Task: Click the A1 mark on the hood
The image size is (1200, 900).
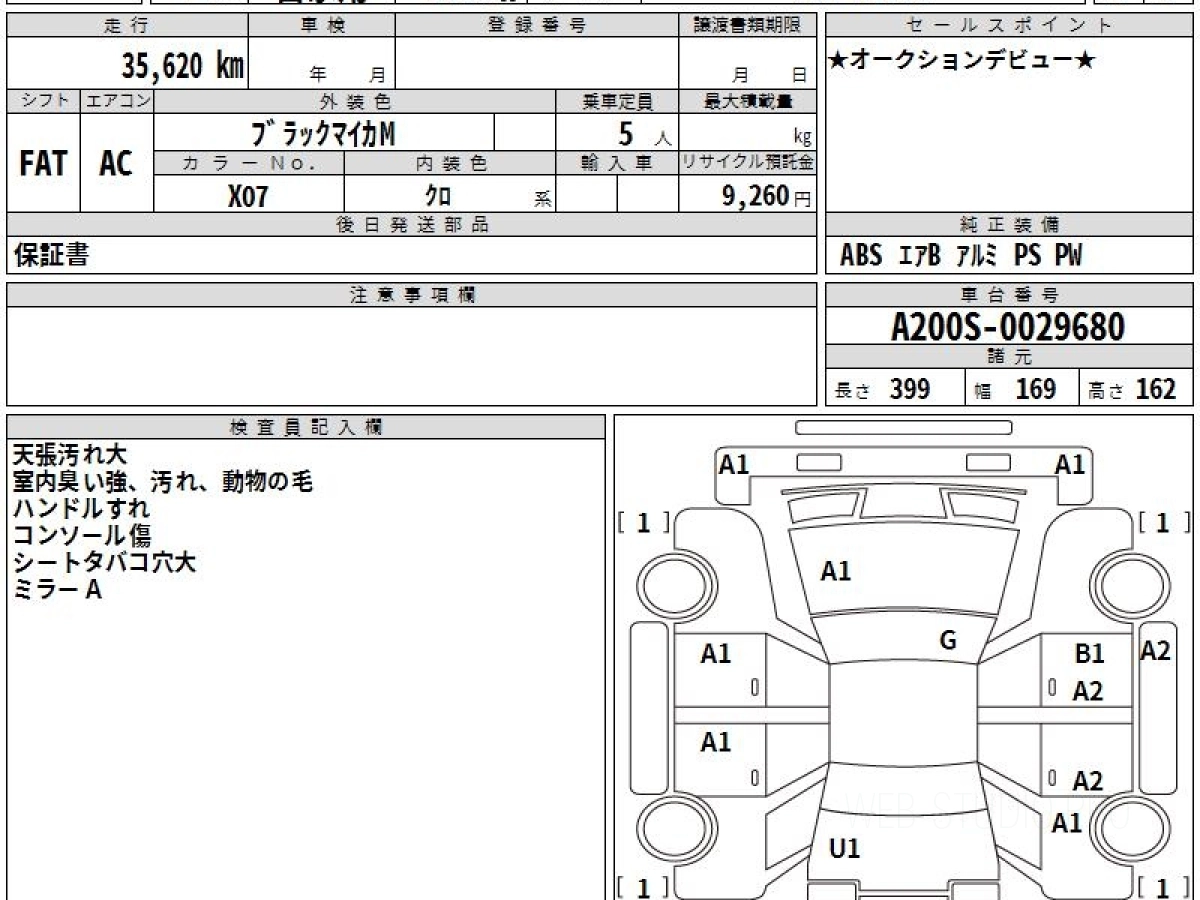Action: tap(835, 571)
